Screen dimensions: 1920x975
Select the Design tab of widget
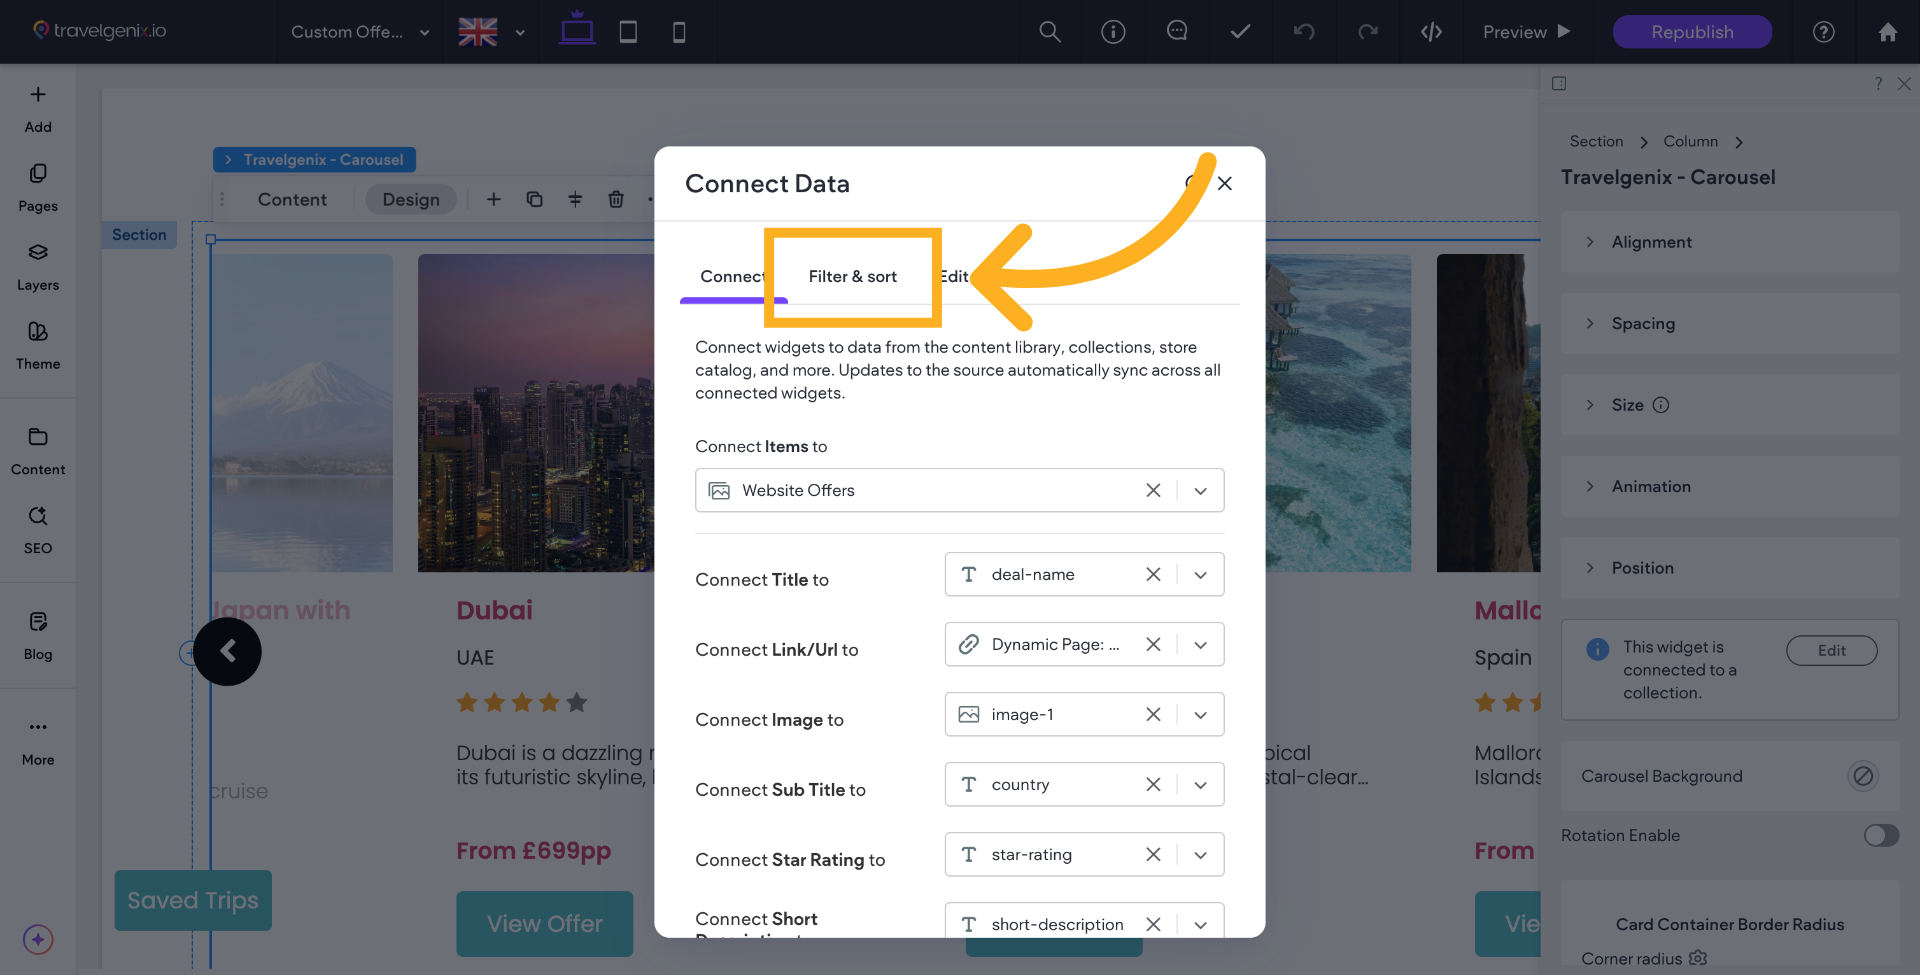click(x=411, y=199)
